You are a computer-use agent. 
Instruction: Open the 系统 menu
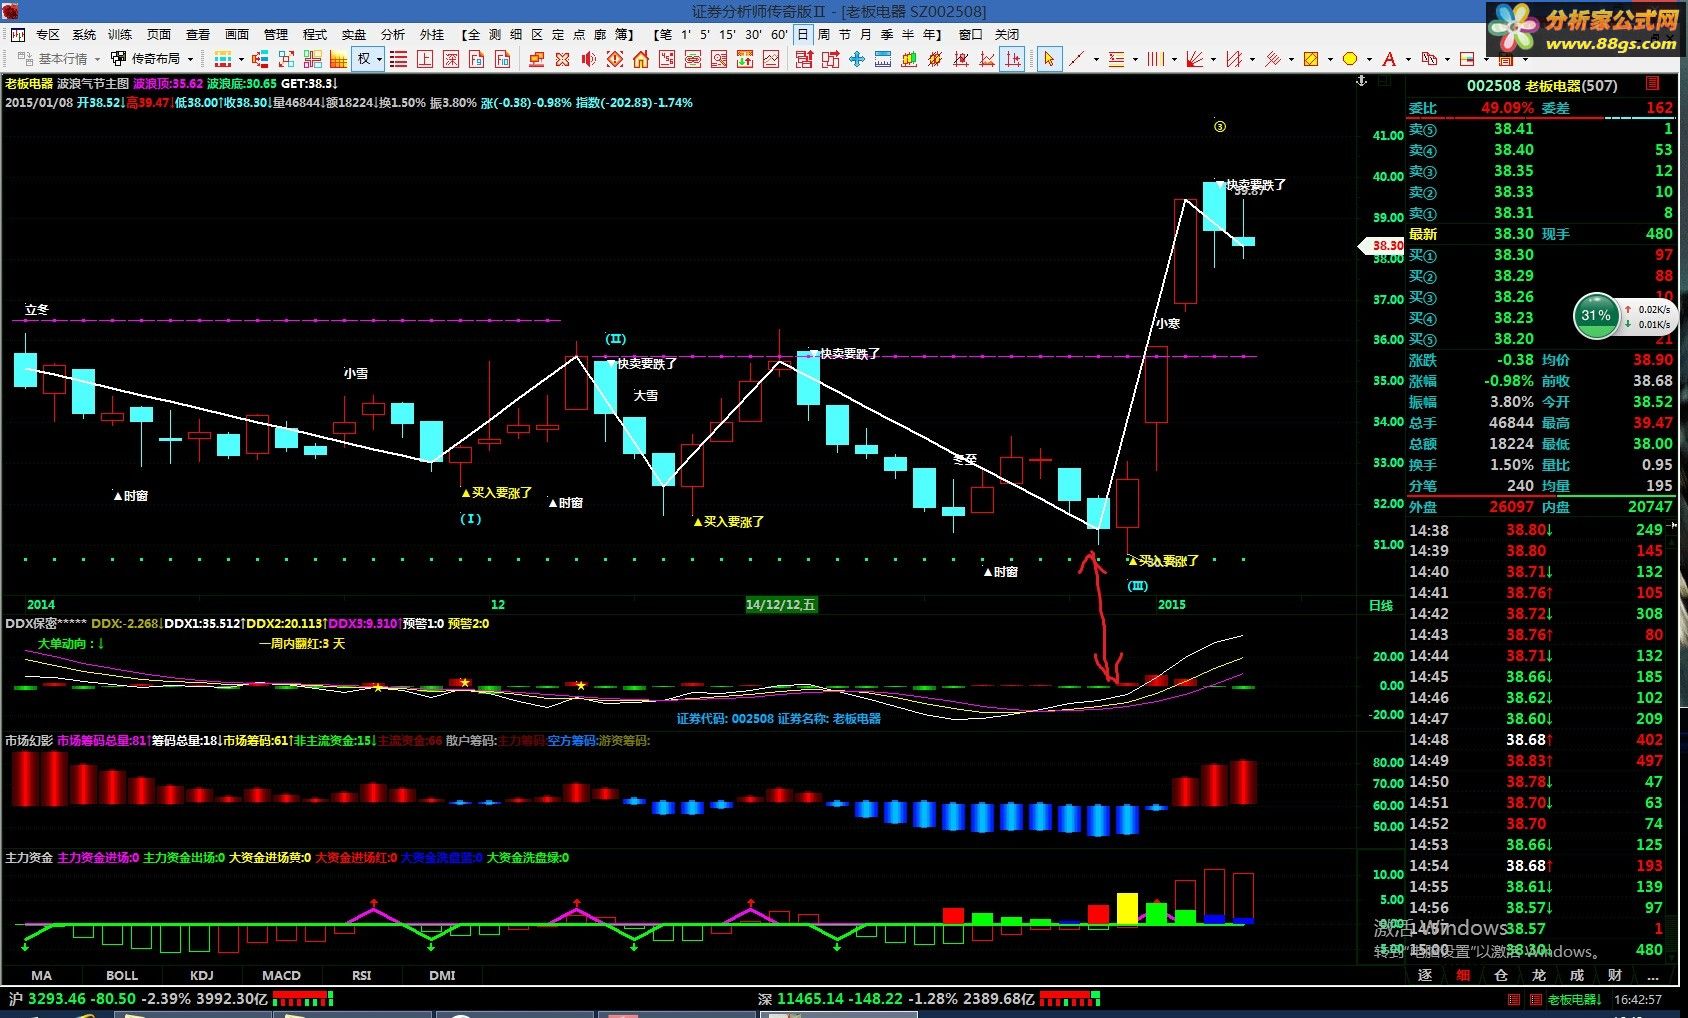pyautogui.click(x=84, y=34)
